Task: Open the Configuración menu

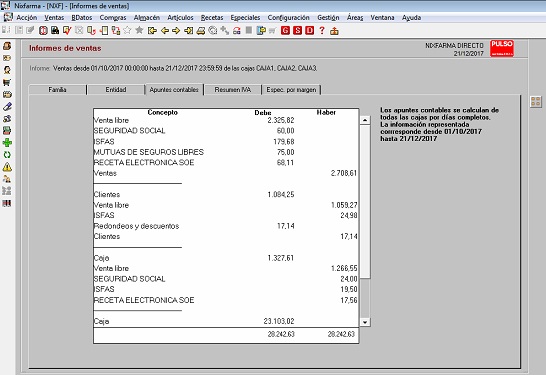Action: (x=288, y=17)
